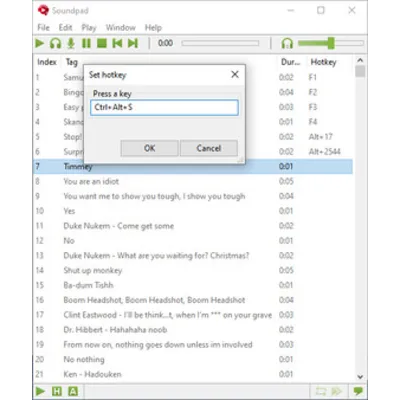
Task: Select the highlighted Timmey row
Action: (x=193, y=166)
